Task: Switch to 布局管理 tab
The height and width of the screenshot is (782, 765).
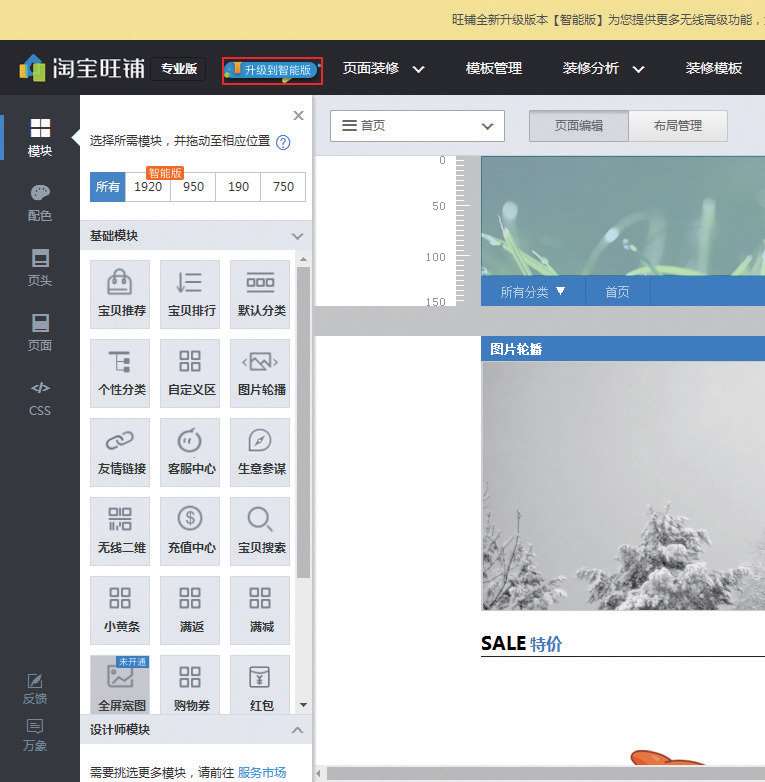Action: point(678,126)
